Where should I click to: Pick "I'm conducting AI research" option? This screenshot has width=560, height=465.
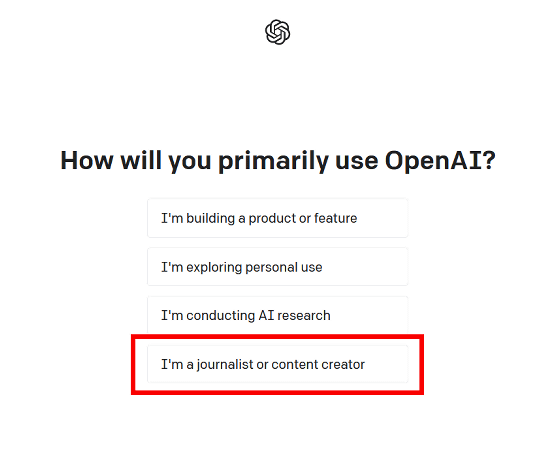tap(278, 315)
